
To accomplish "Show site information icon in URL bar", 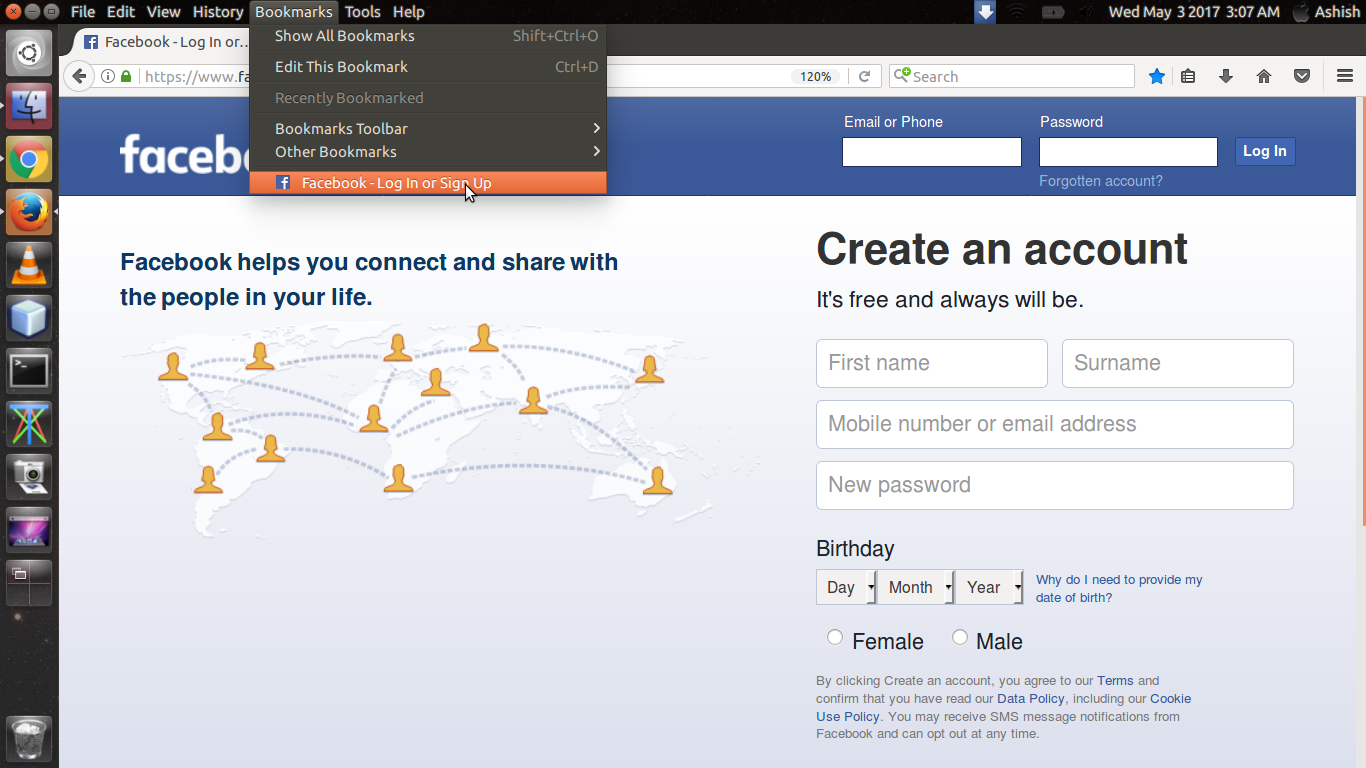I will [x=108, y=76].
